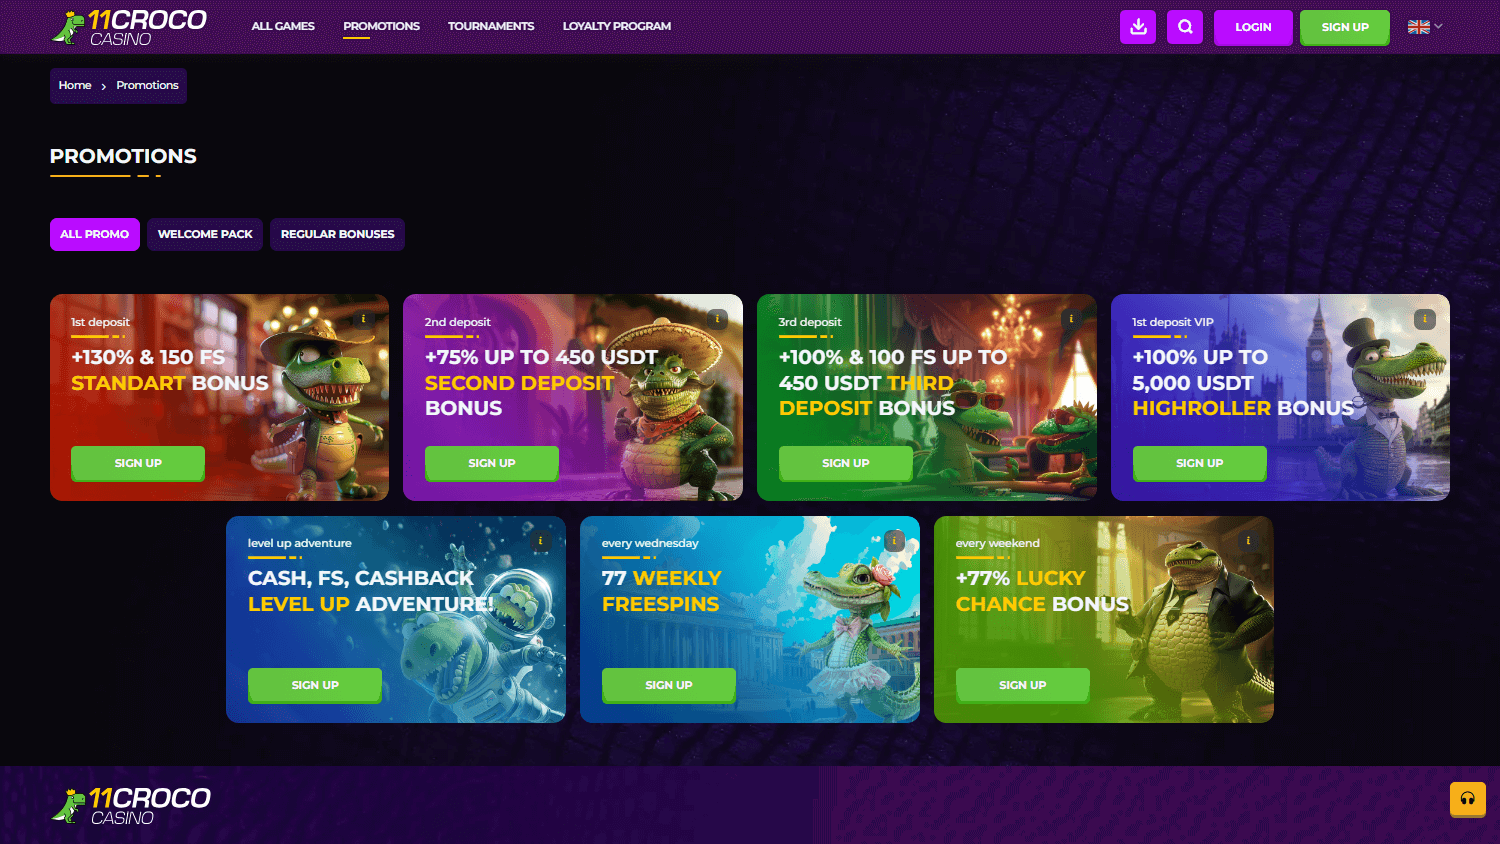This screenshot has height=844, width=1500.
Task: Open the LOYALTY PROGRAM page
Action: click(616, 26)
